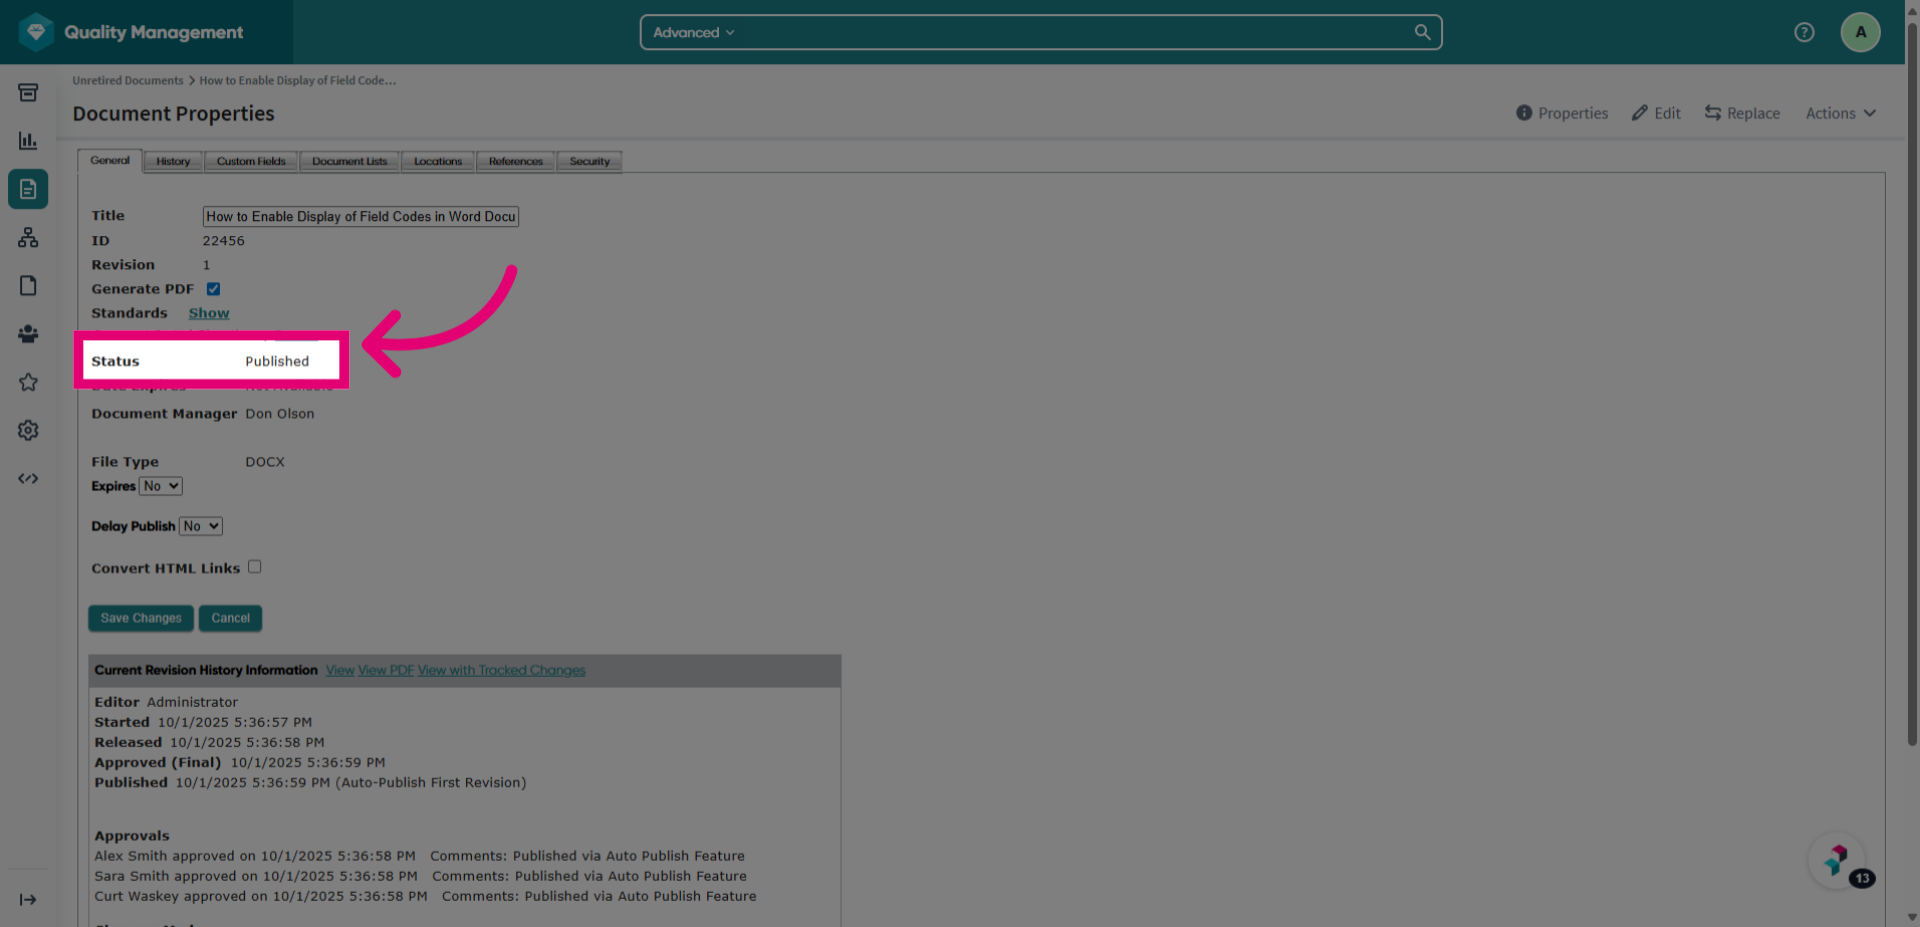
Task: Open the Advanced search dropdown
Action: [694, 32]
